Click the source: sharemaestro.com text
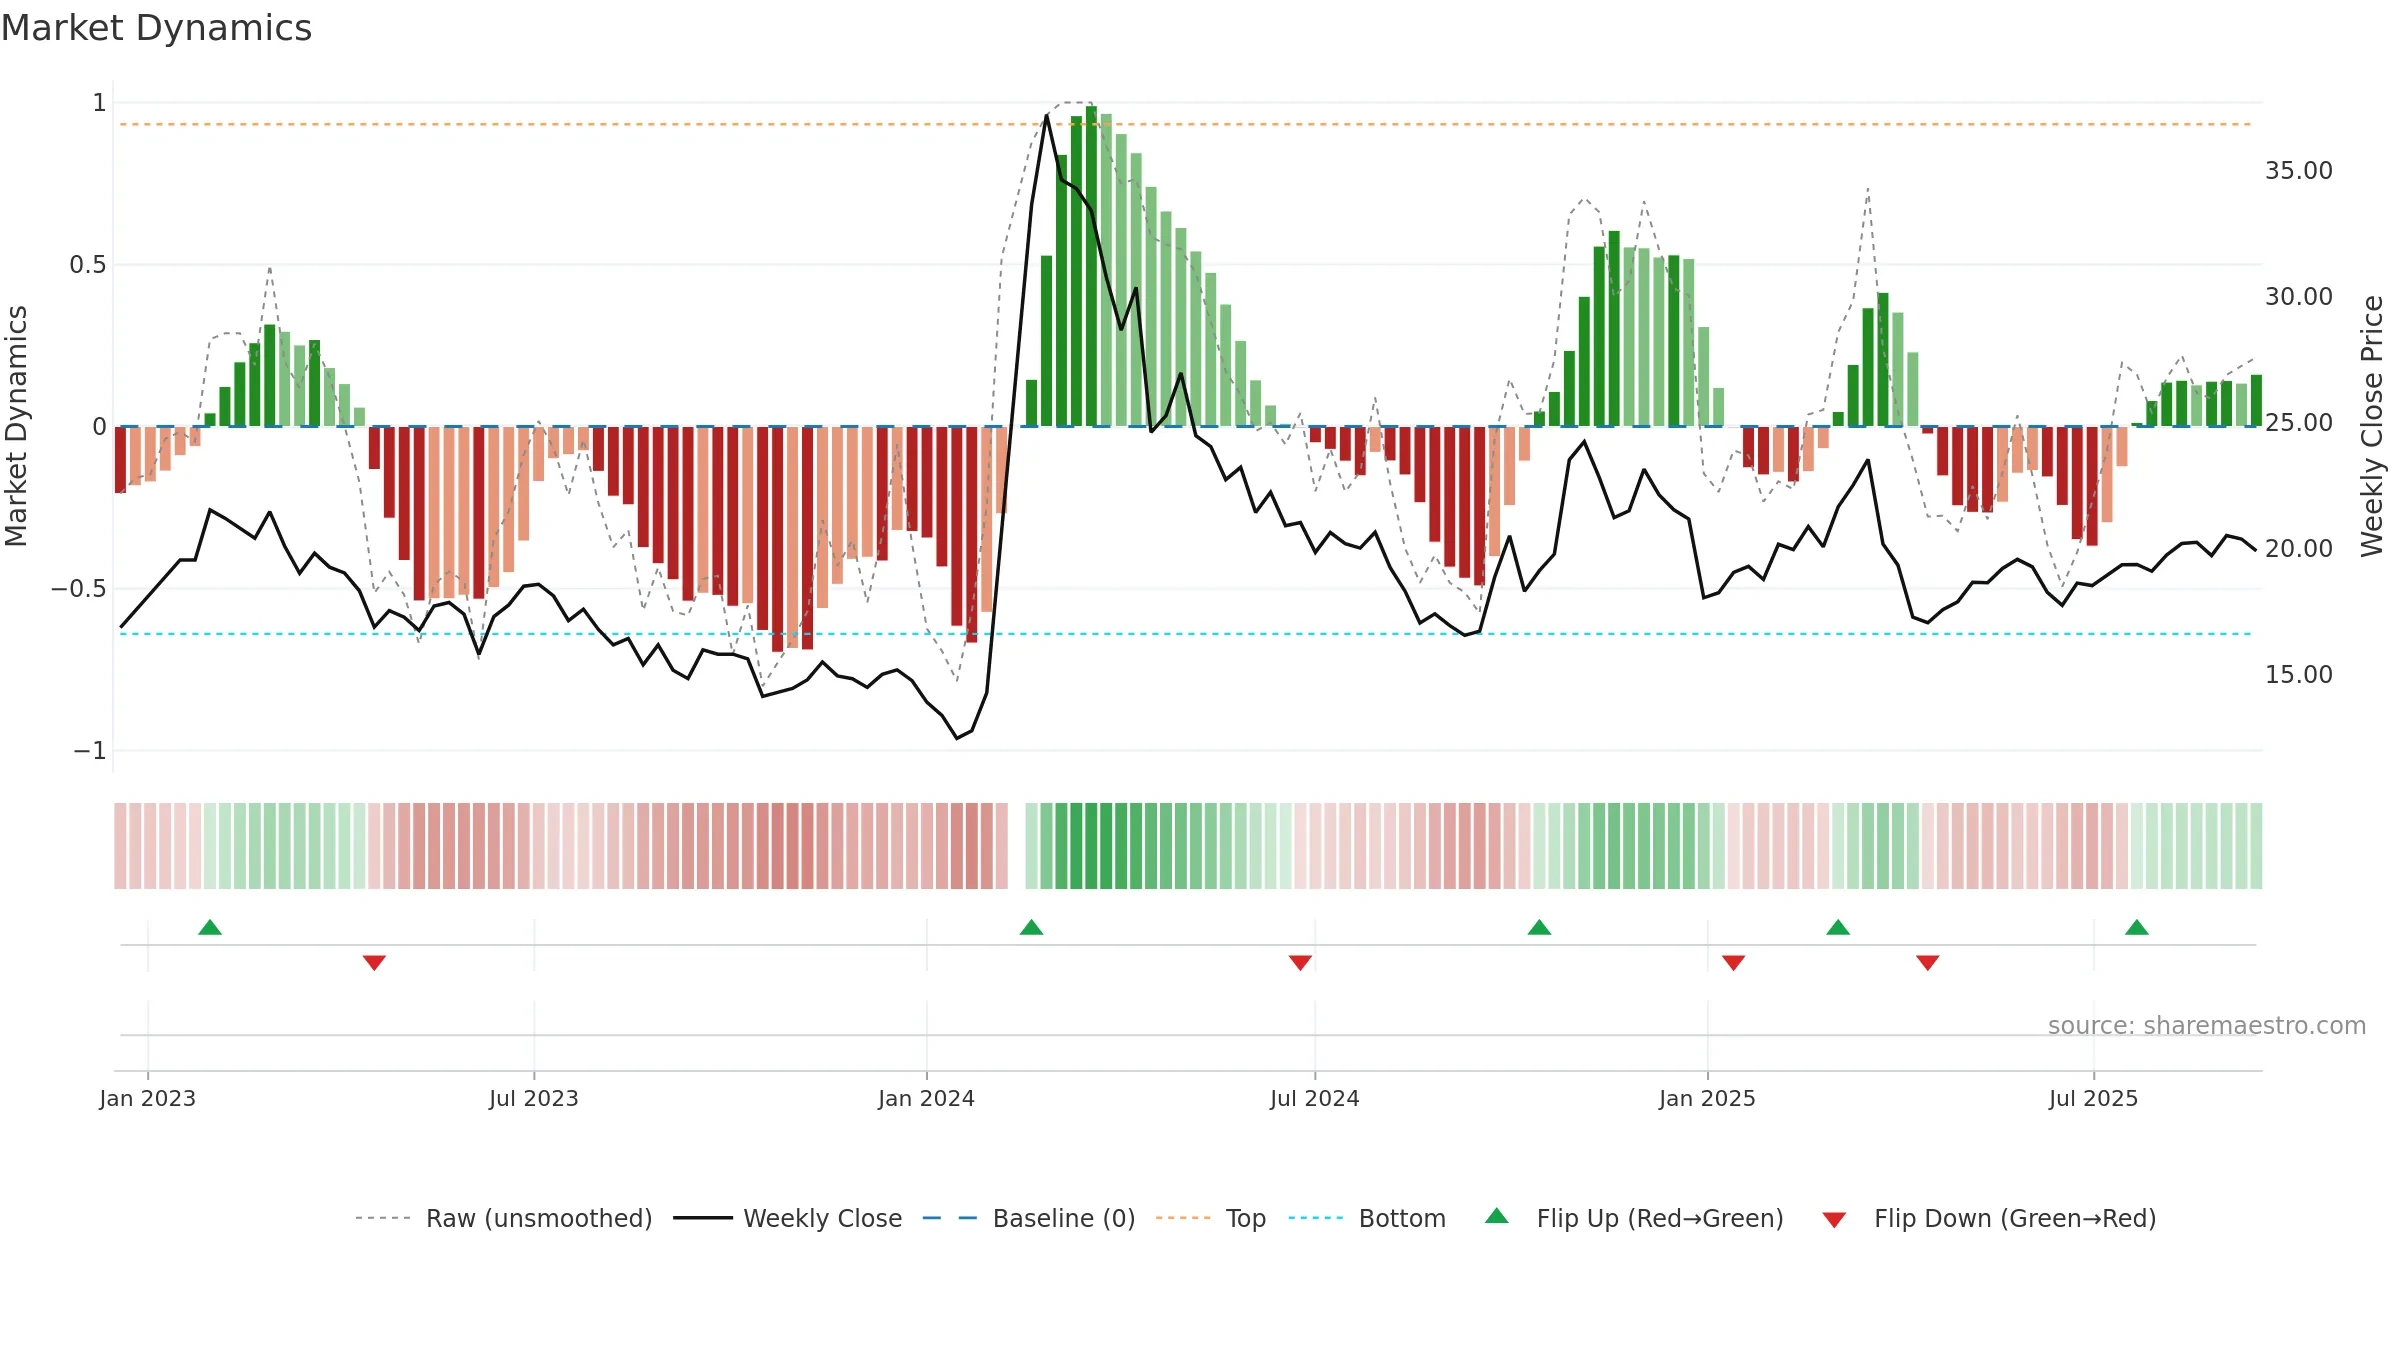Viewport: 2400px width, 1350px height. click(2207, 1025)
